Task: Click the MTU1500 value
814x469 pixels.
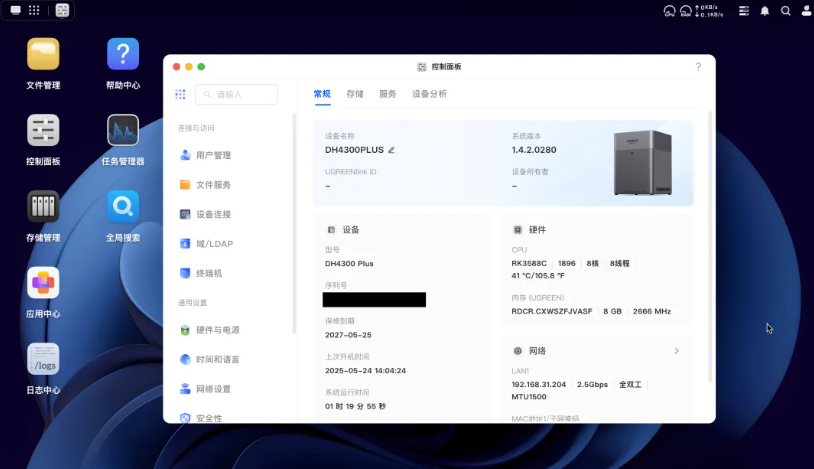Action: pyautogui.click(x=528, y=397)
